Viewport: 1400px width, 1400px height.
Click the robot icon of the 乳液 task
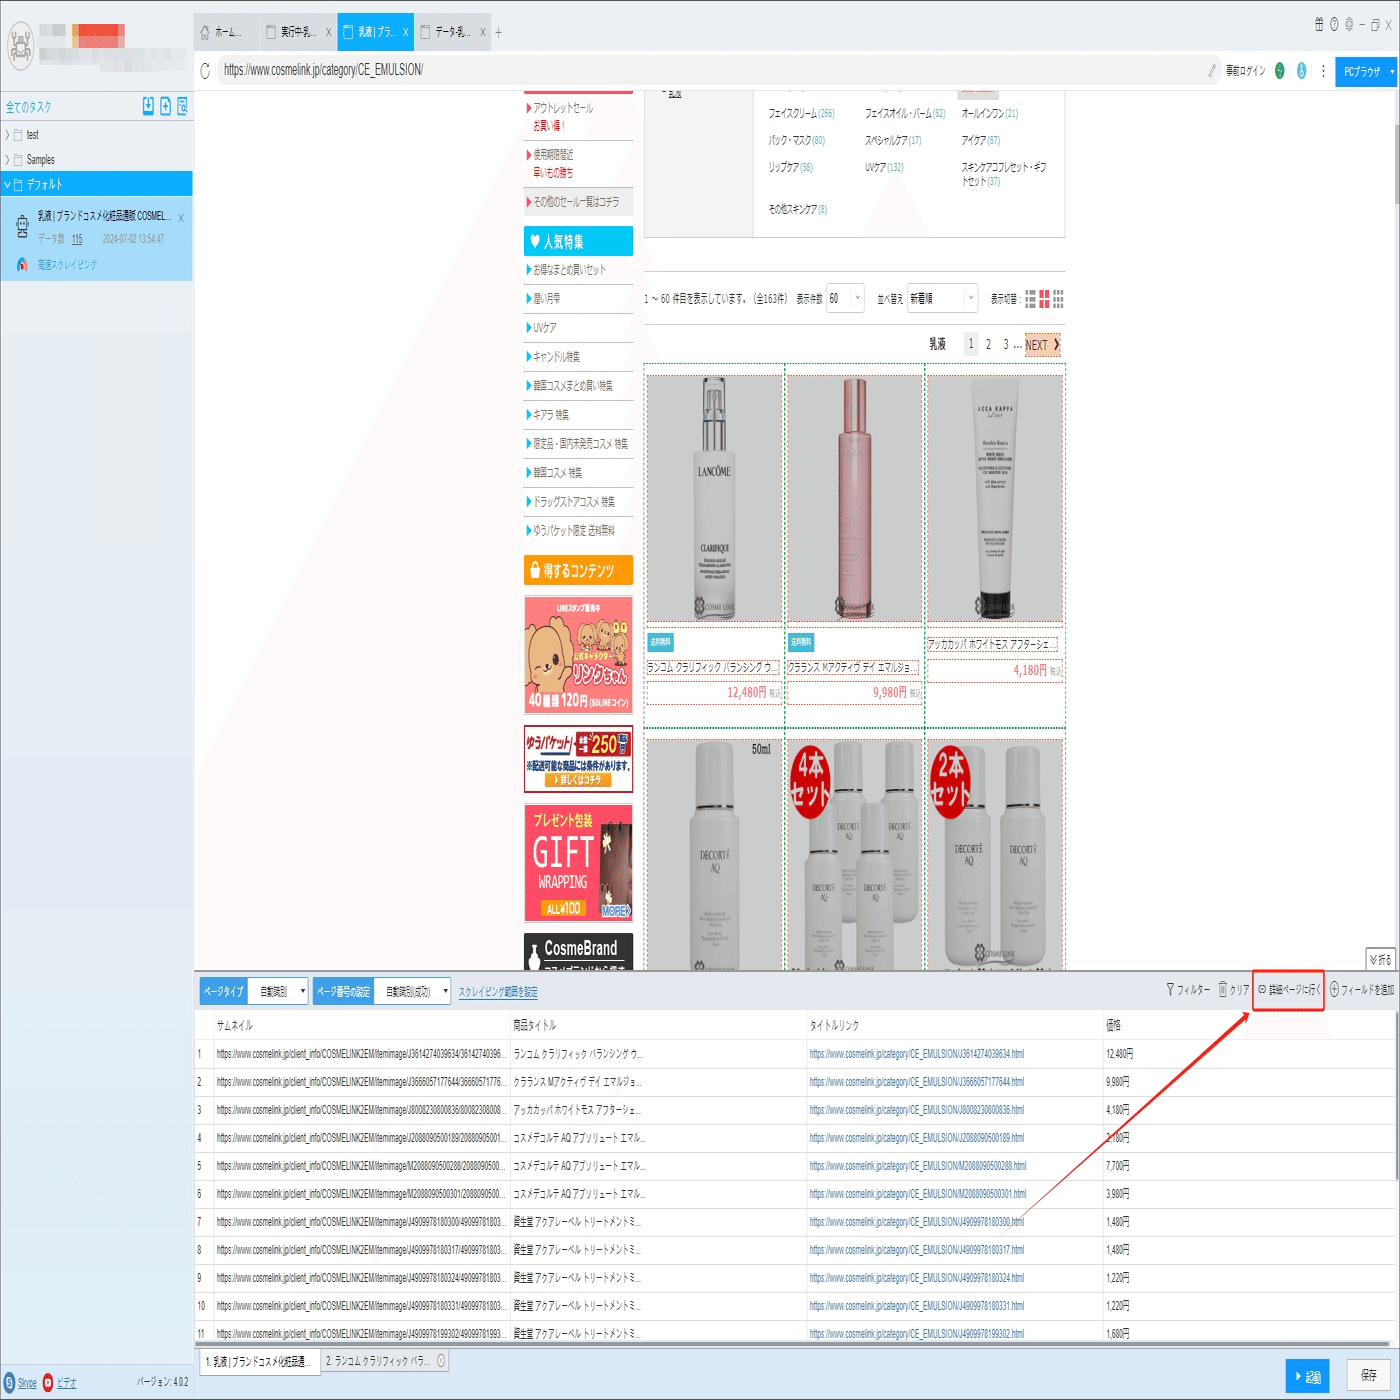[22, 227]
